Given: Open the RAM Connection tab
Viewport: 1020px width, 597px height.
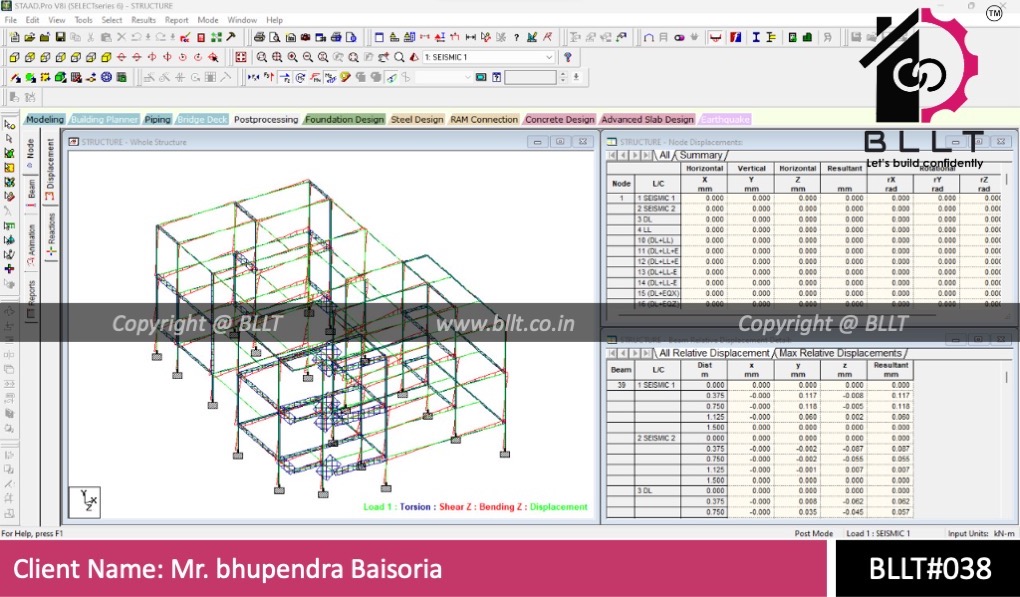Looking at the screenshot, I should pos(484,120).
